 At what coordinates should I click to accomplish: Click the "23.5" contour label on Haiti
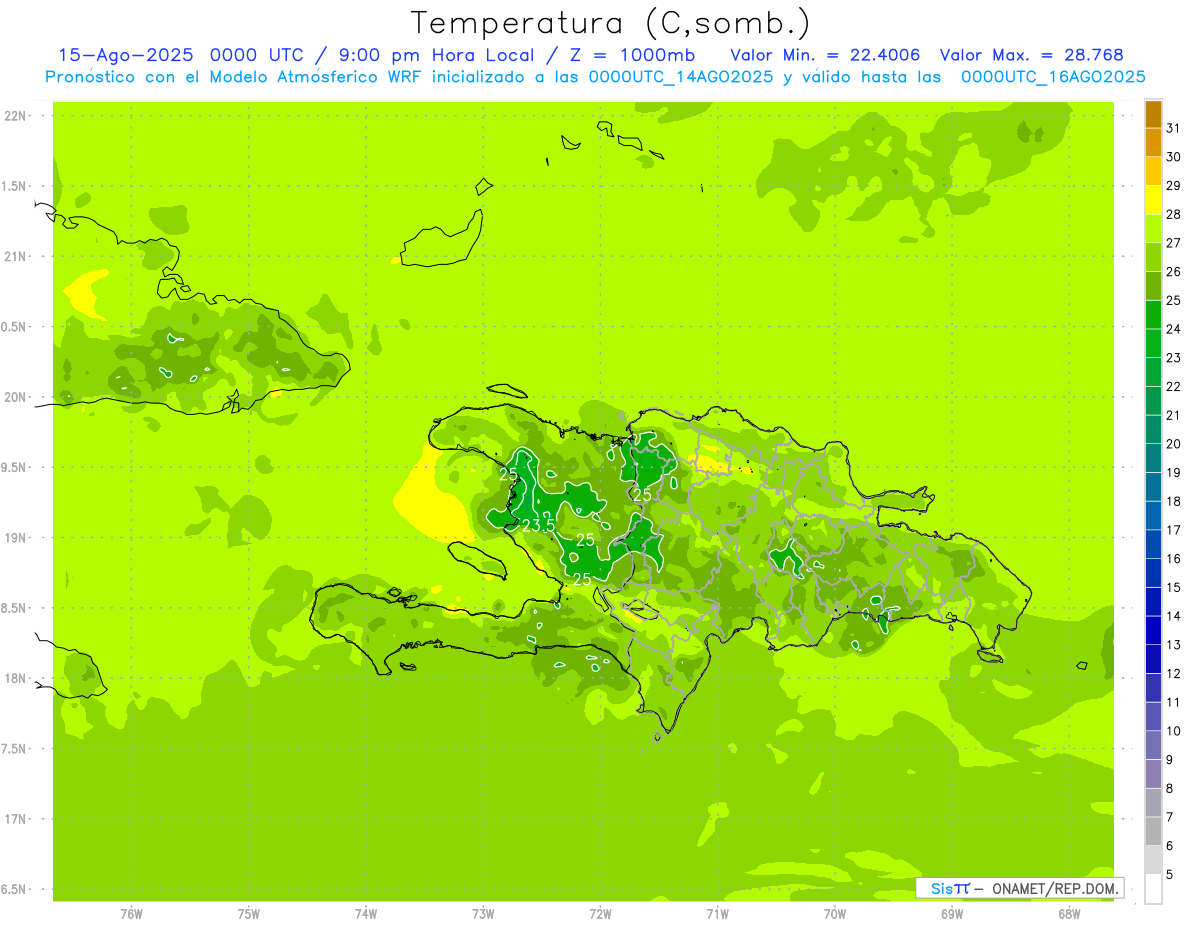click(538, 524)
